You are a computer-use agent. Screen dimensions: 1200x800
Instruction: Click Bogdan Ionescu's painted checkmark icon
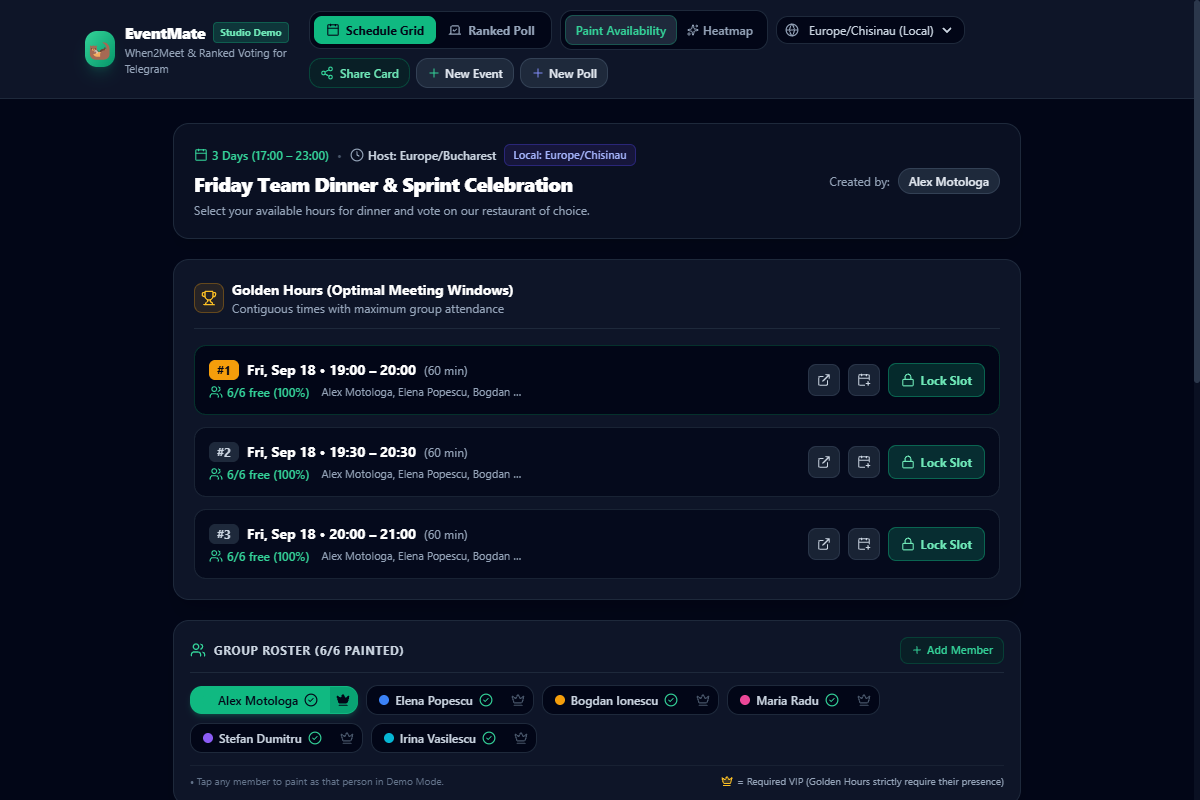[671, 700]
